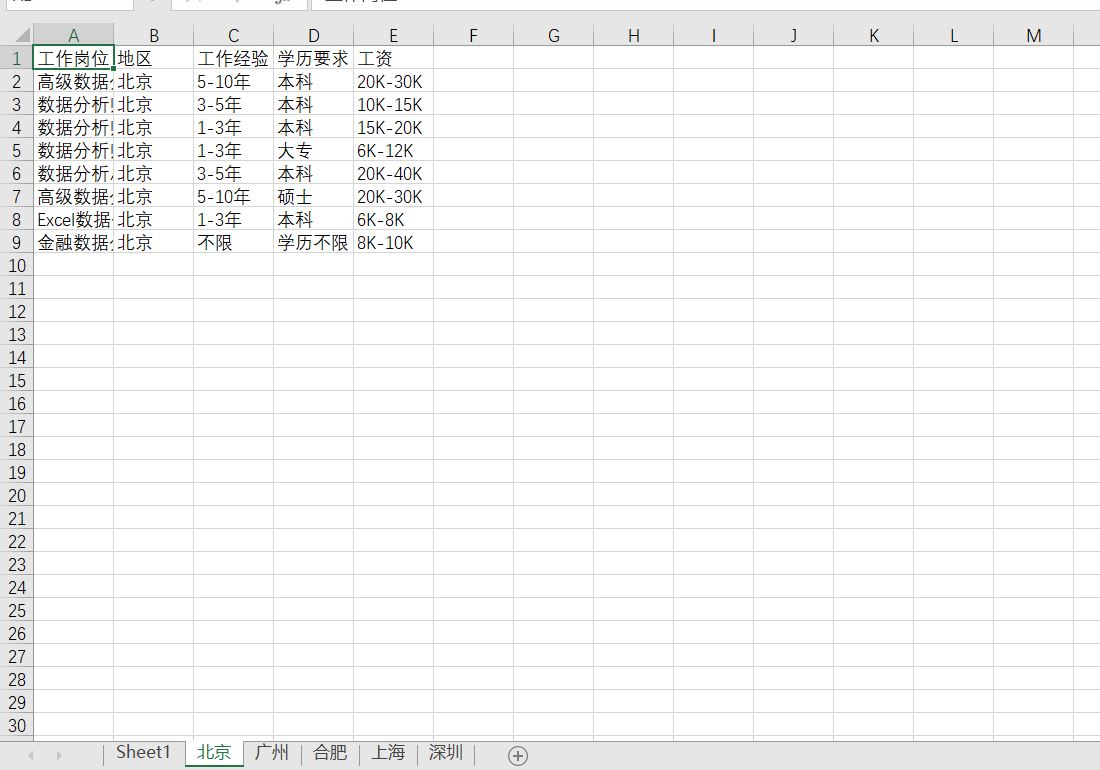Click row 2 cell with 20K-30K
1100x770 pixels.
(394, 81)
